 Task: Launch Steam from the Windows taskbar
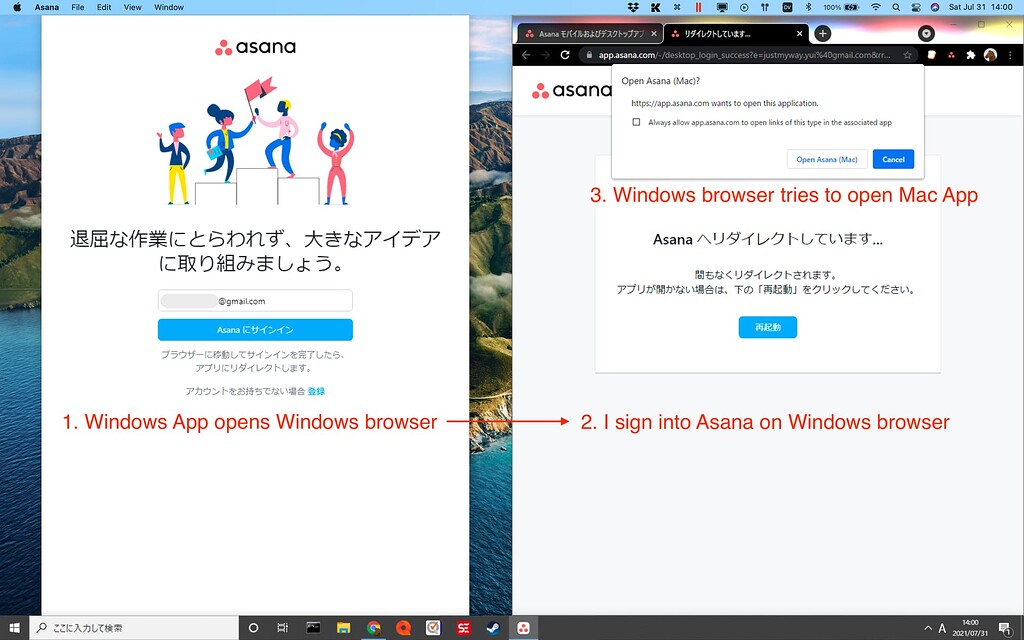pyautogui.click(x=493, y=627)
